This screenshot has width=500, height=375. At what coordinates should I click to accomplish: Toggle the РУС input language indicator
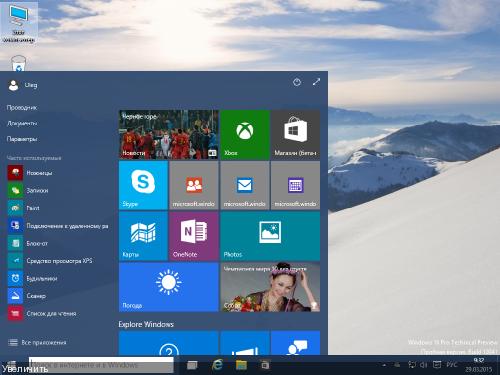coord(452,365)
